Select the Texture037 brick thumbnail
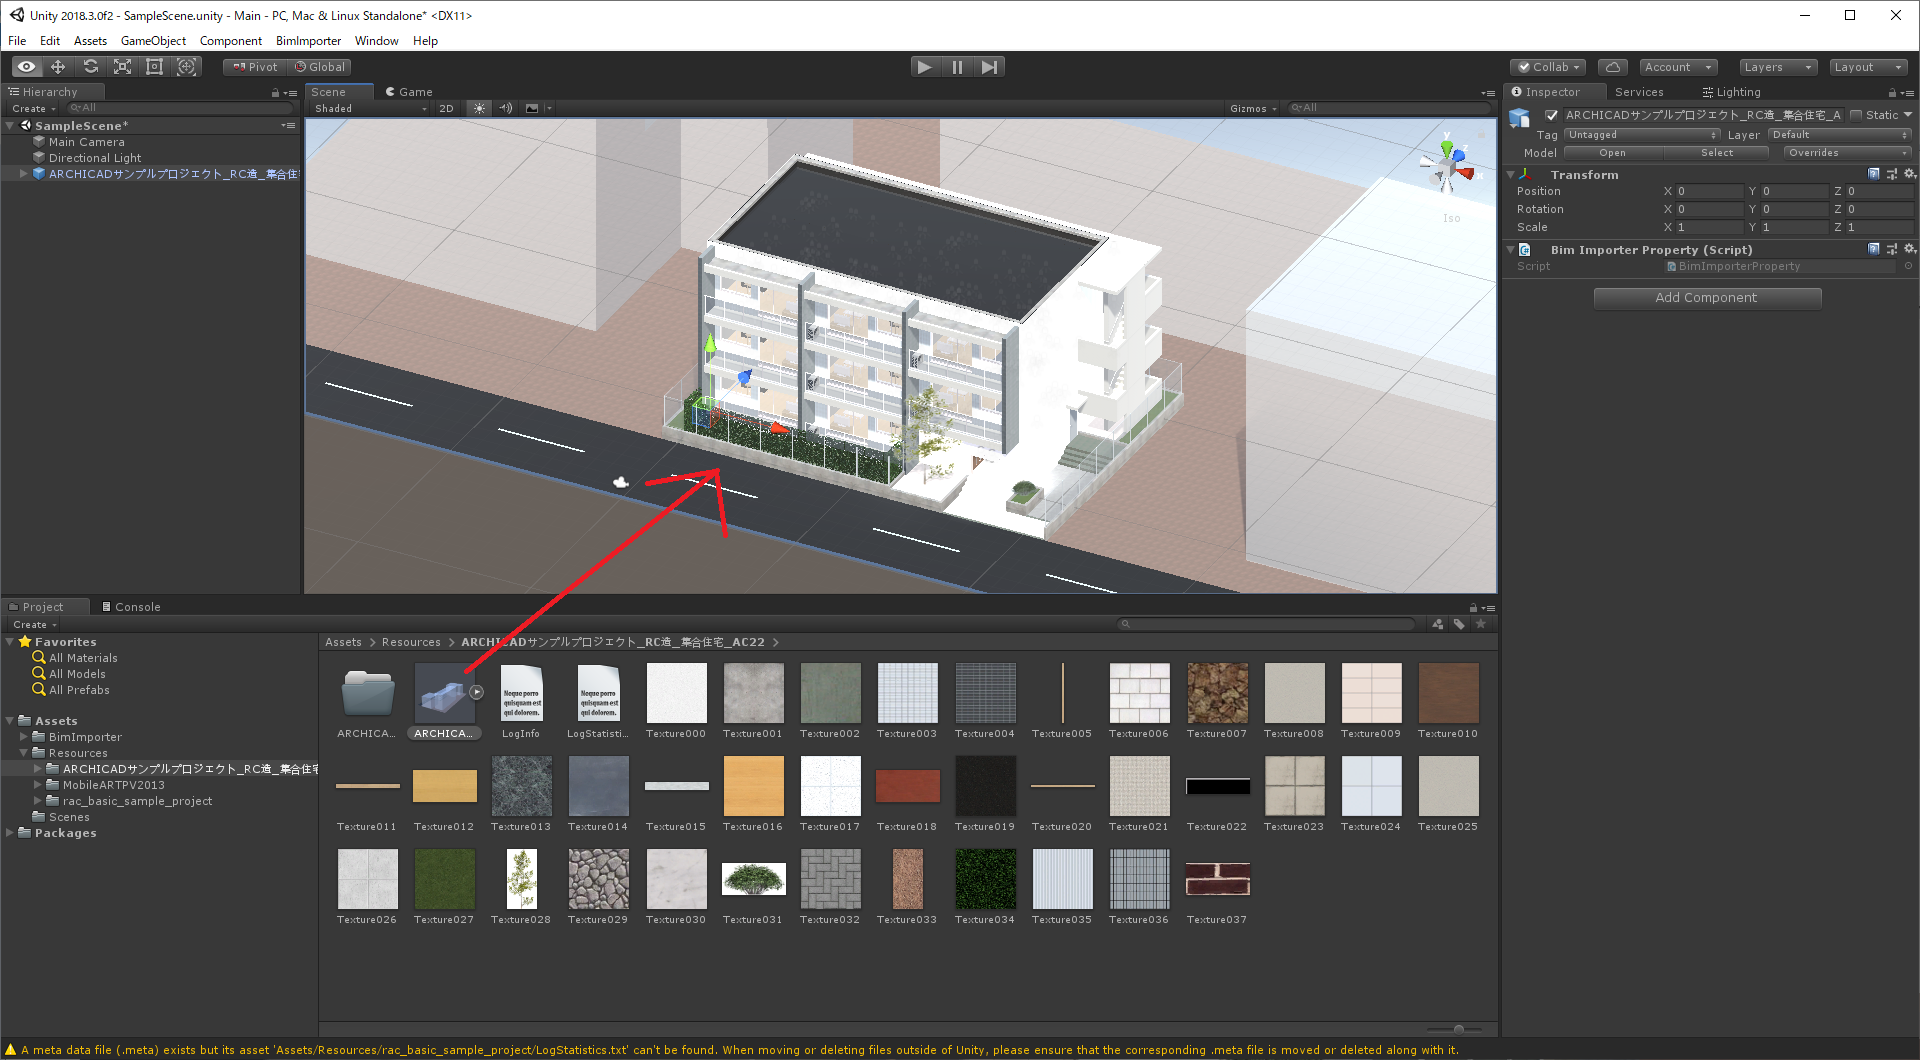This screenshot has height=1060, width=1920. point(1217,880)
